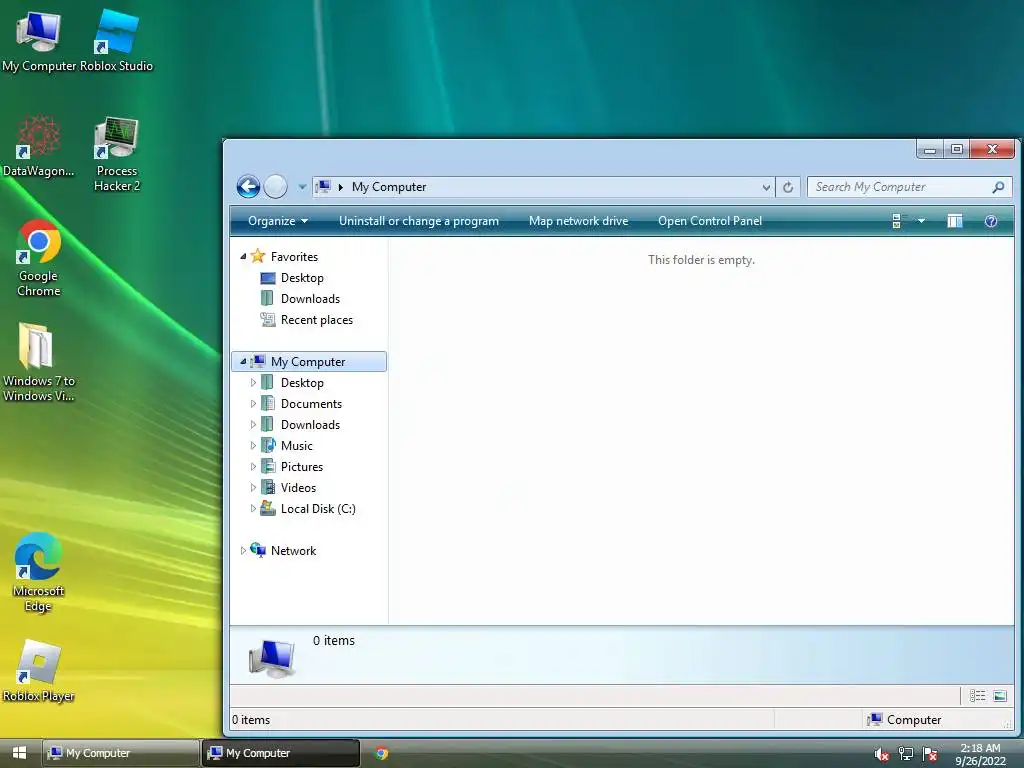
Task: Expand the Network tree node
Action: point(243,551)
